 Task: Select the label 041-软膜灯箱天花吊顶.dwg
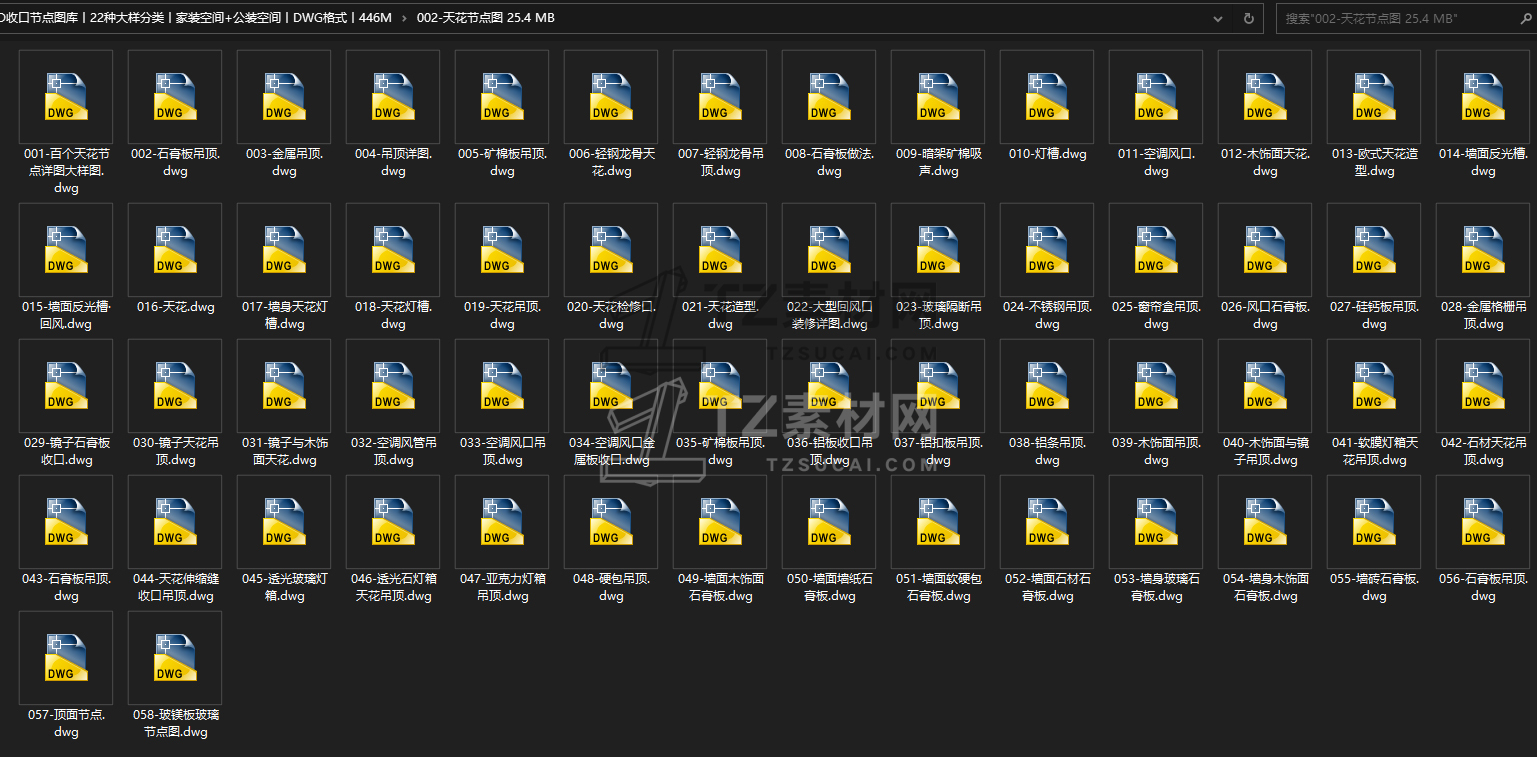click(x=1374, y=452)
